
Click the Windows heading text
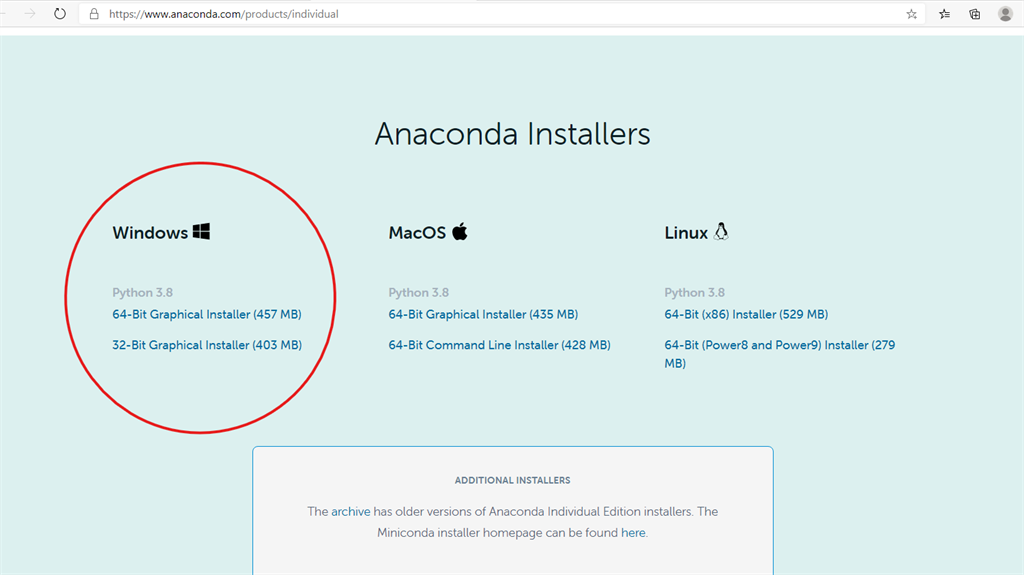point(150,233)
